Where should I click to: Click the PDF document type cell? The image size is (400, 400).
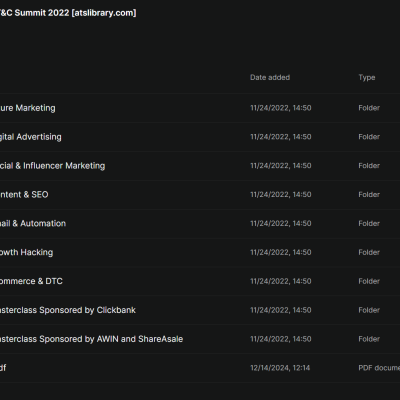click(379, 368)
